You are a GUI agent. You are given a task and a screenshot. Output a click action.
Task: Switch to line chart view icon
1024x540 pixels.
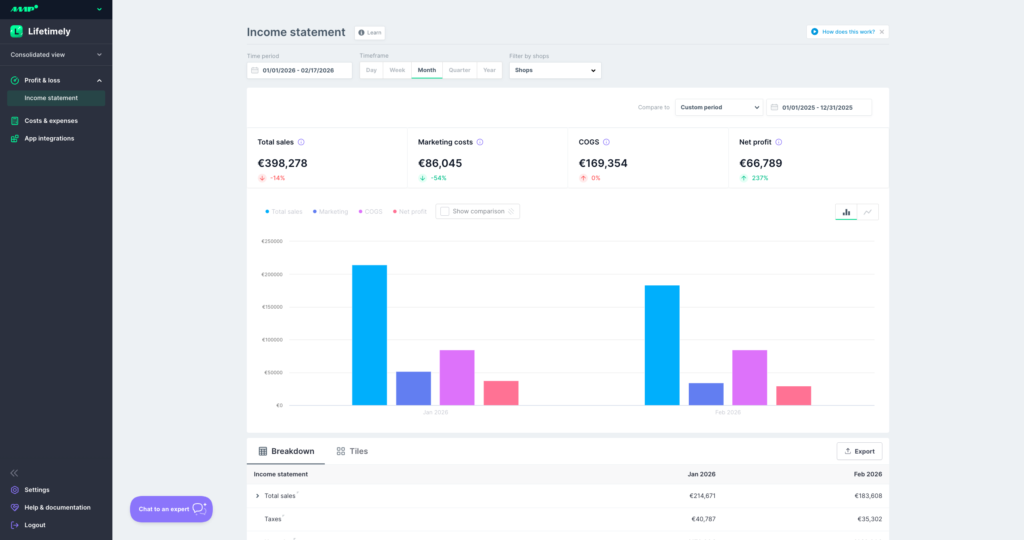[x=867, y=212]
